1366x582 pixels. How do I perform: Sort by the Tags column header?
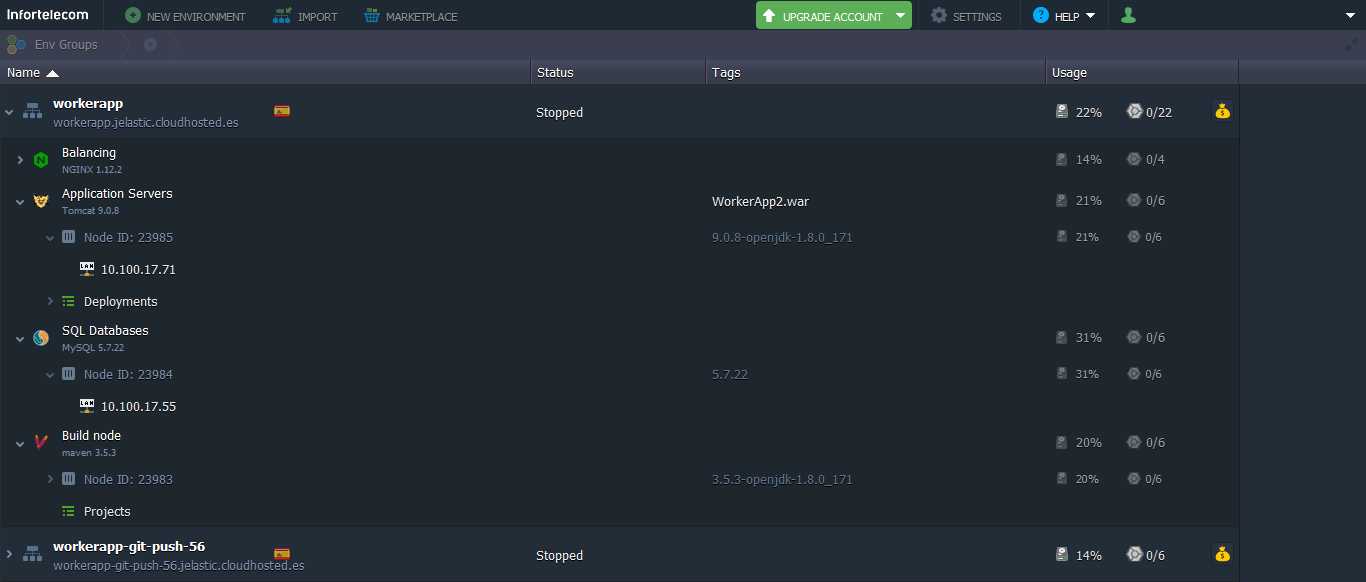tap(876, 72)
